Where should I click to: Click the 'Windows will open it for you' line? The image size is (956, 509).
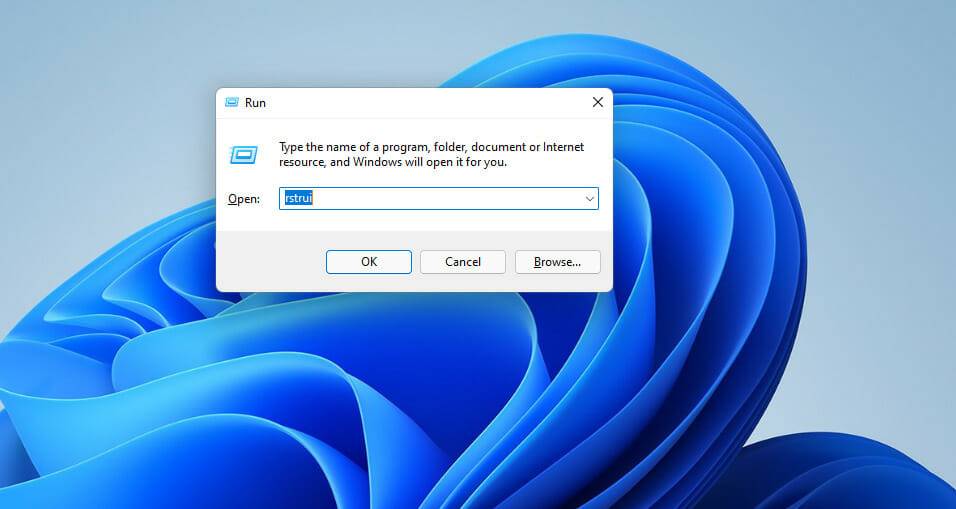429,162
